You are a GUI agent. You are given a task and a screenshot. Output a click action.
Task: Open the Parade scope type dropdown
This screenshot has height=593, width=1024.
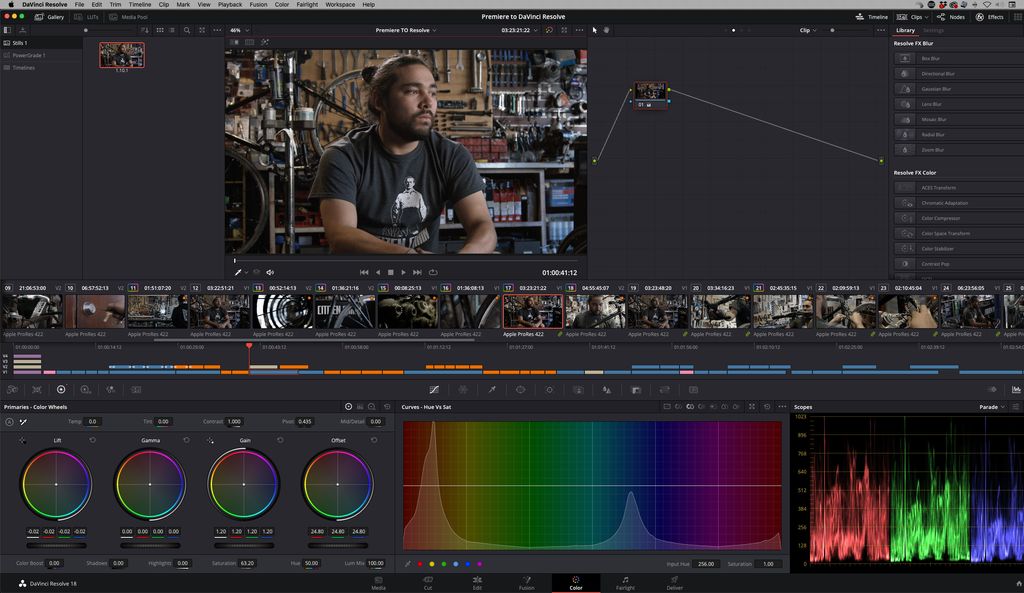(996, 407)
